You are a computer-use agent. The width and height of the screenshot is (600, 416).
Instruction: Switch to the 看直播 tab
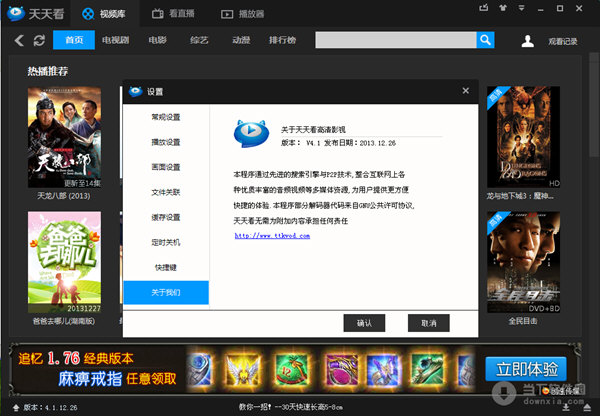click(173, 14)
